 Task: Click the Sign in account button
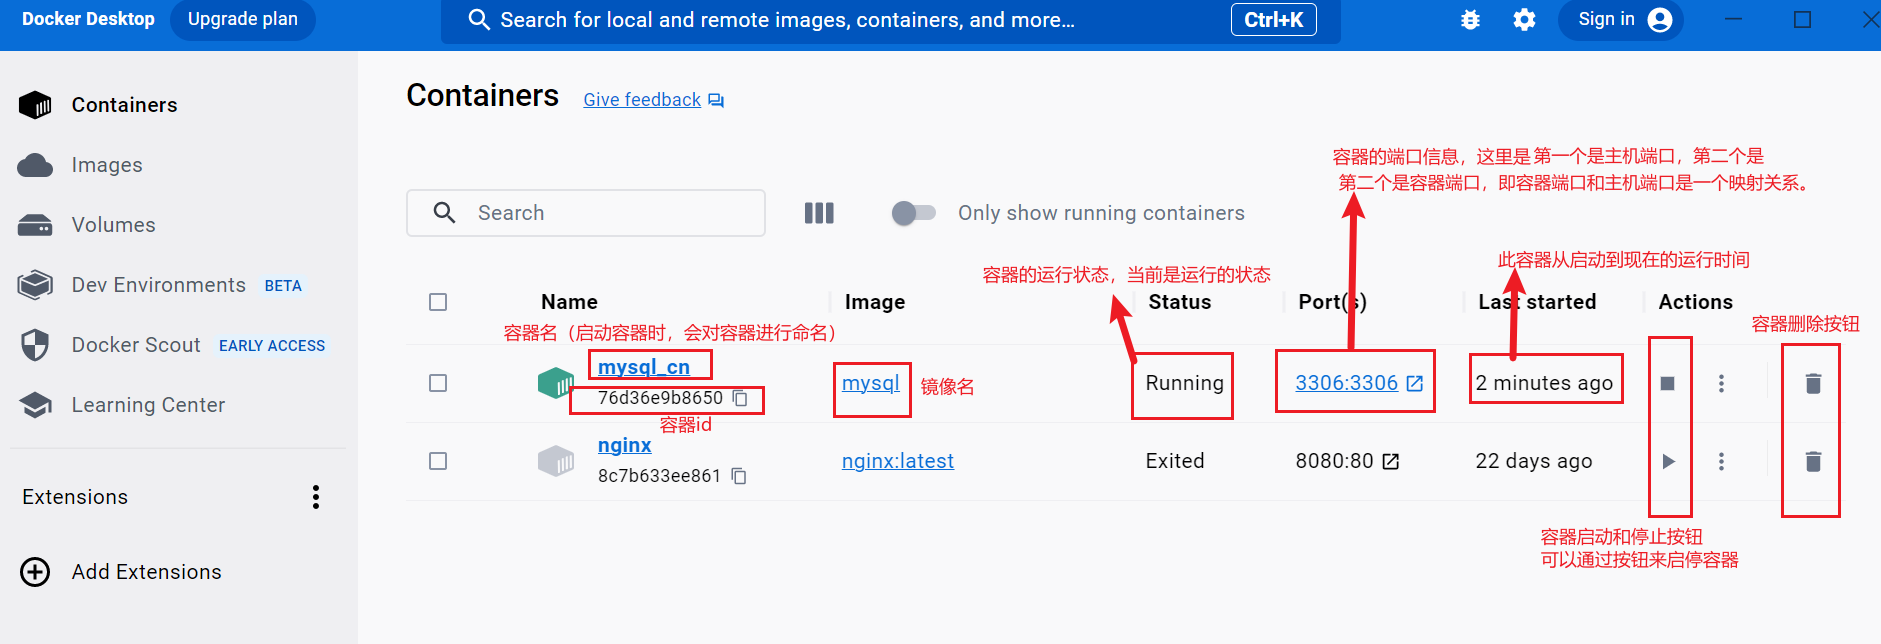pyautogui.click(x=1621, y=20)
